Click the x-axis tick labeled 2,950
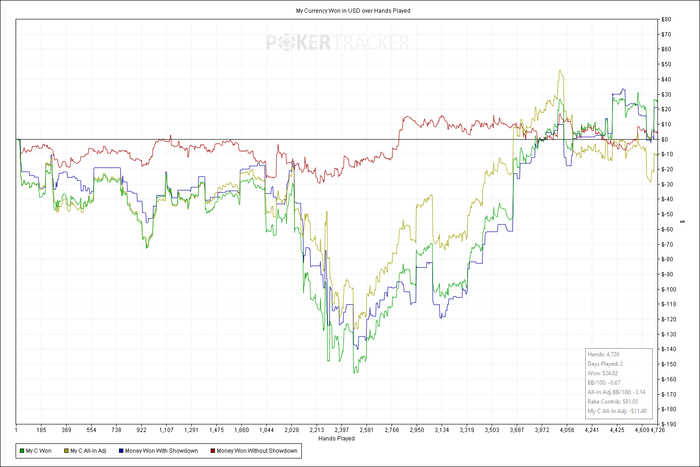Image resolution: width=700 pixels, height=467 pixels. (x=417, y=430)
